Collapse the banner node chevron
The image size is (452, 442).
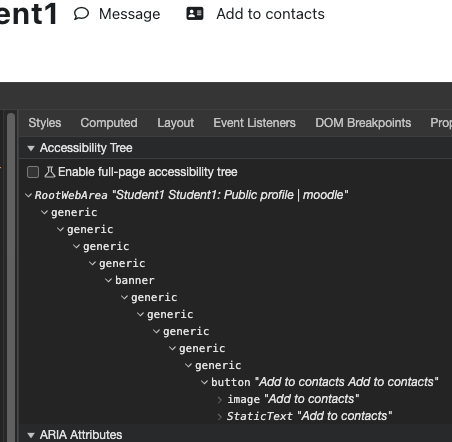click(108, 280)
